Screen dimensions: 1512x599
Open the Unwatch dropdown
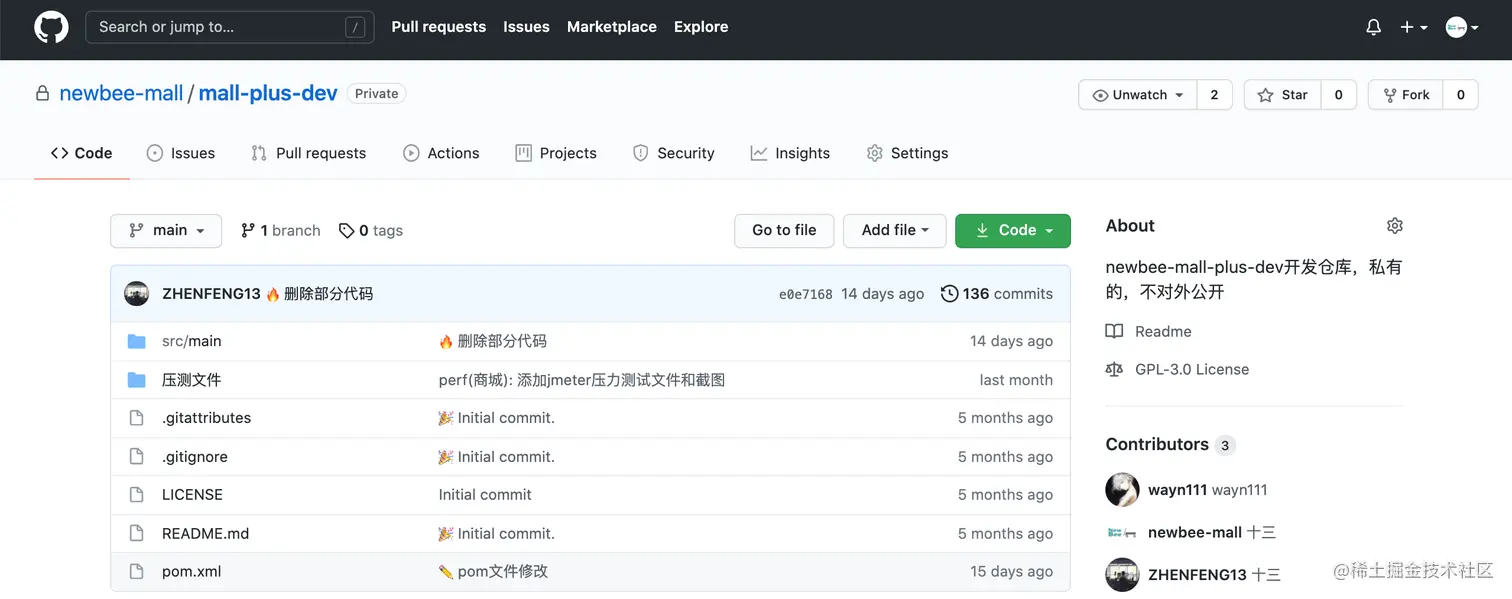click(1138, 95)
